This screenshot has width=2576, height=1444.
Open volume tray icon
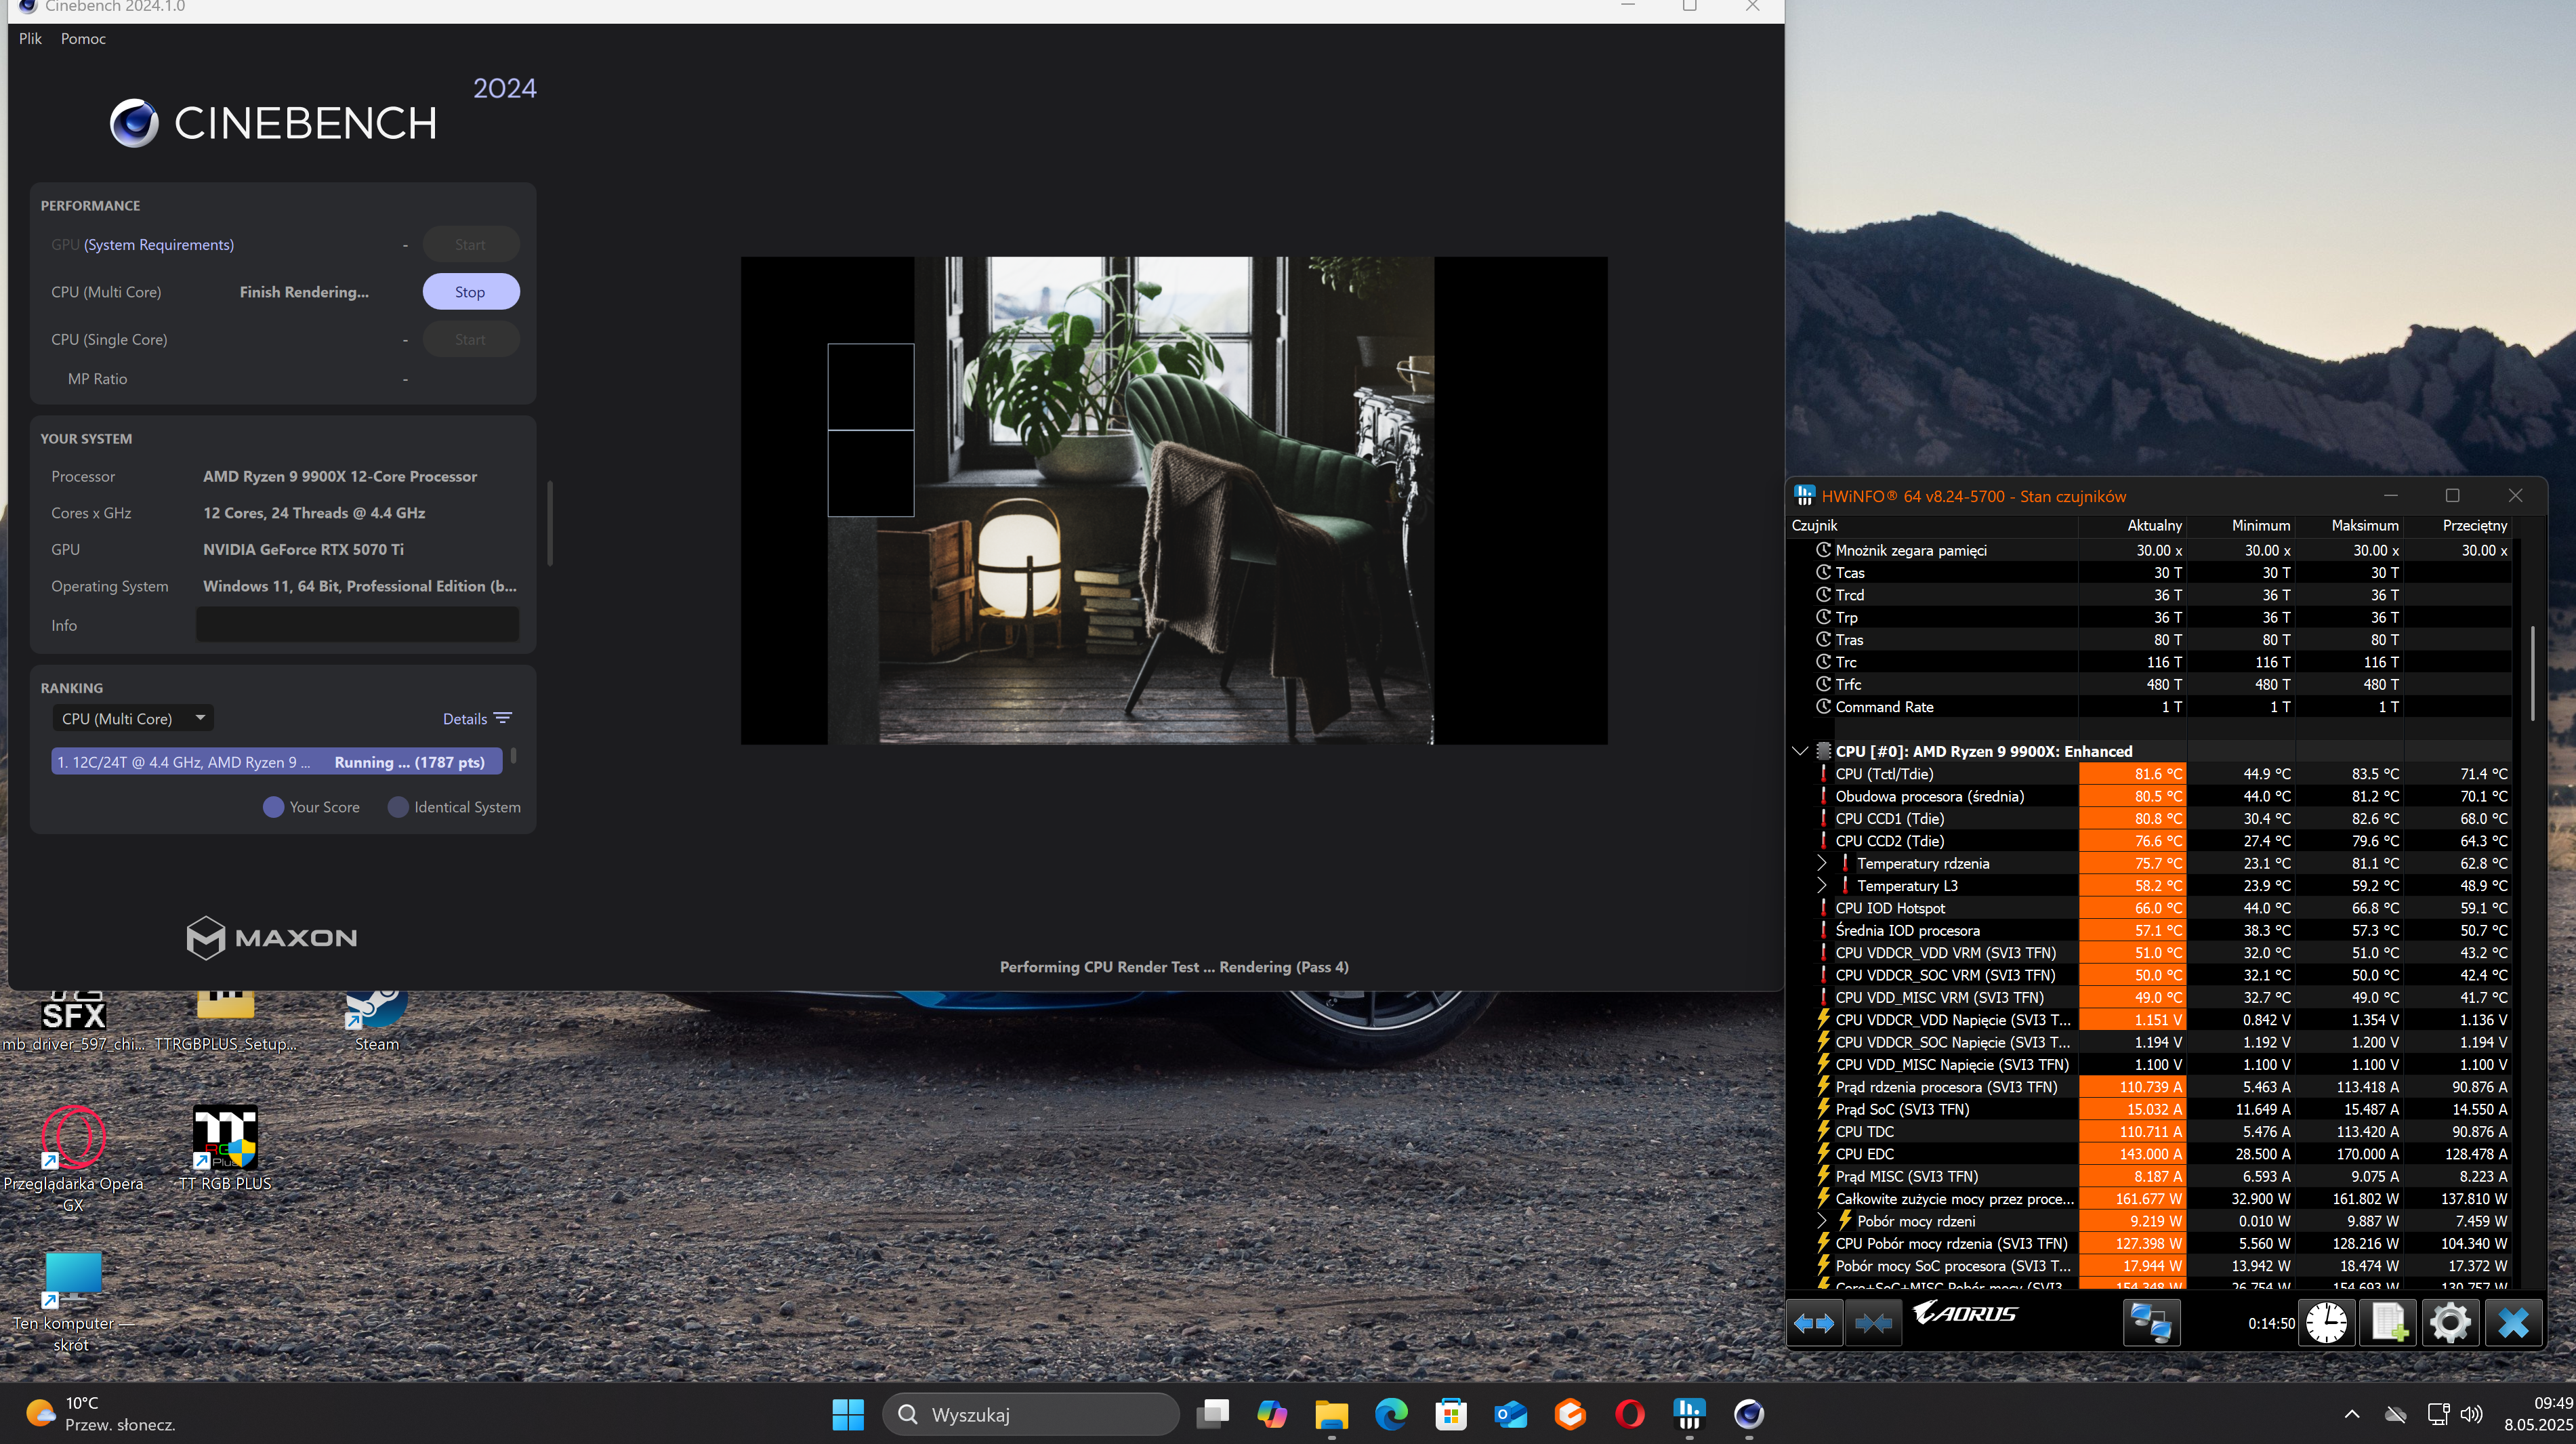point(2471,1414)
